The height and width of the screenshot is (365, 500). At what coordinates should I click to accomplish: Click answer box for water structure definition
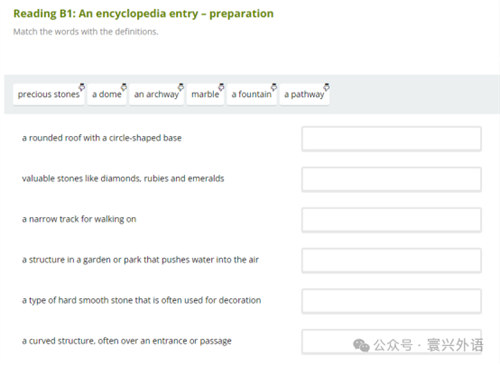[391, 260]
